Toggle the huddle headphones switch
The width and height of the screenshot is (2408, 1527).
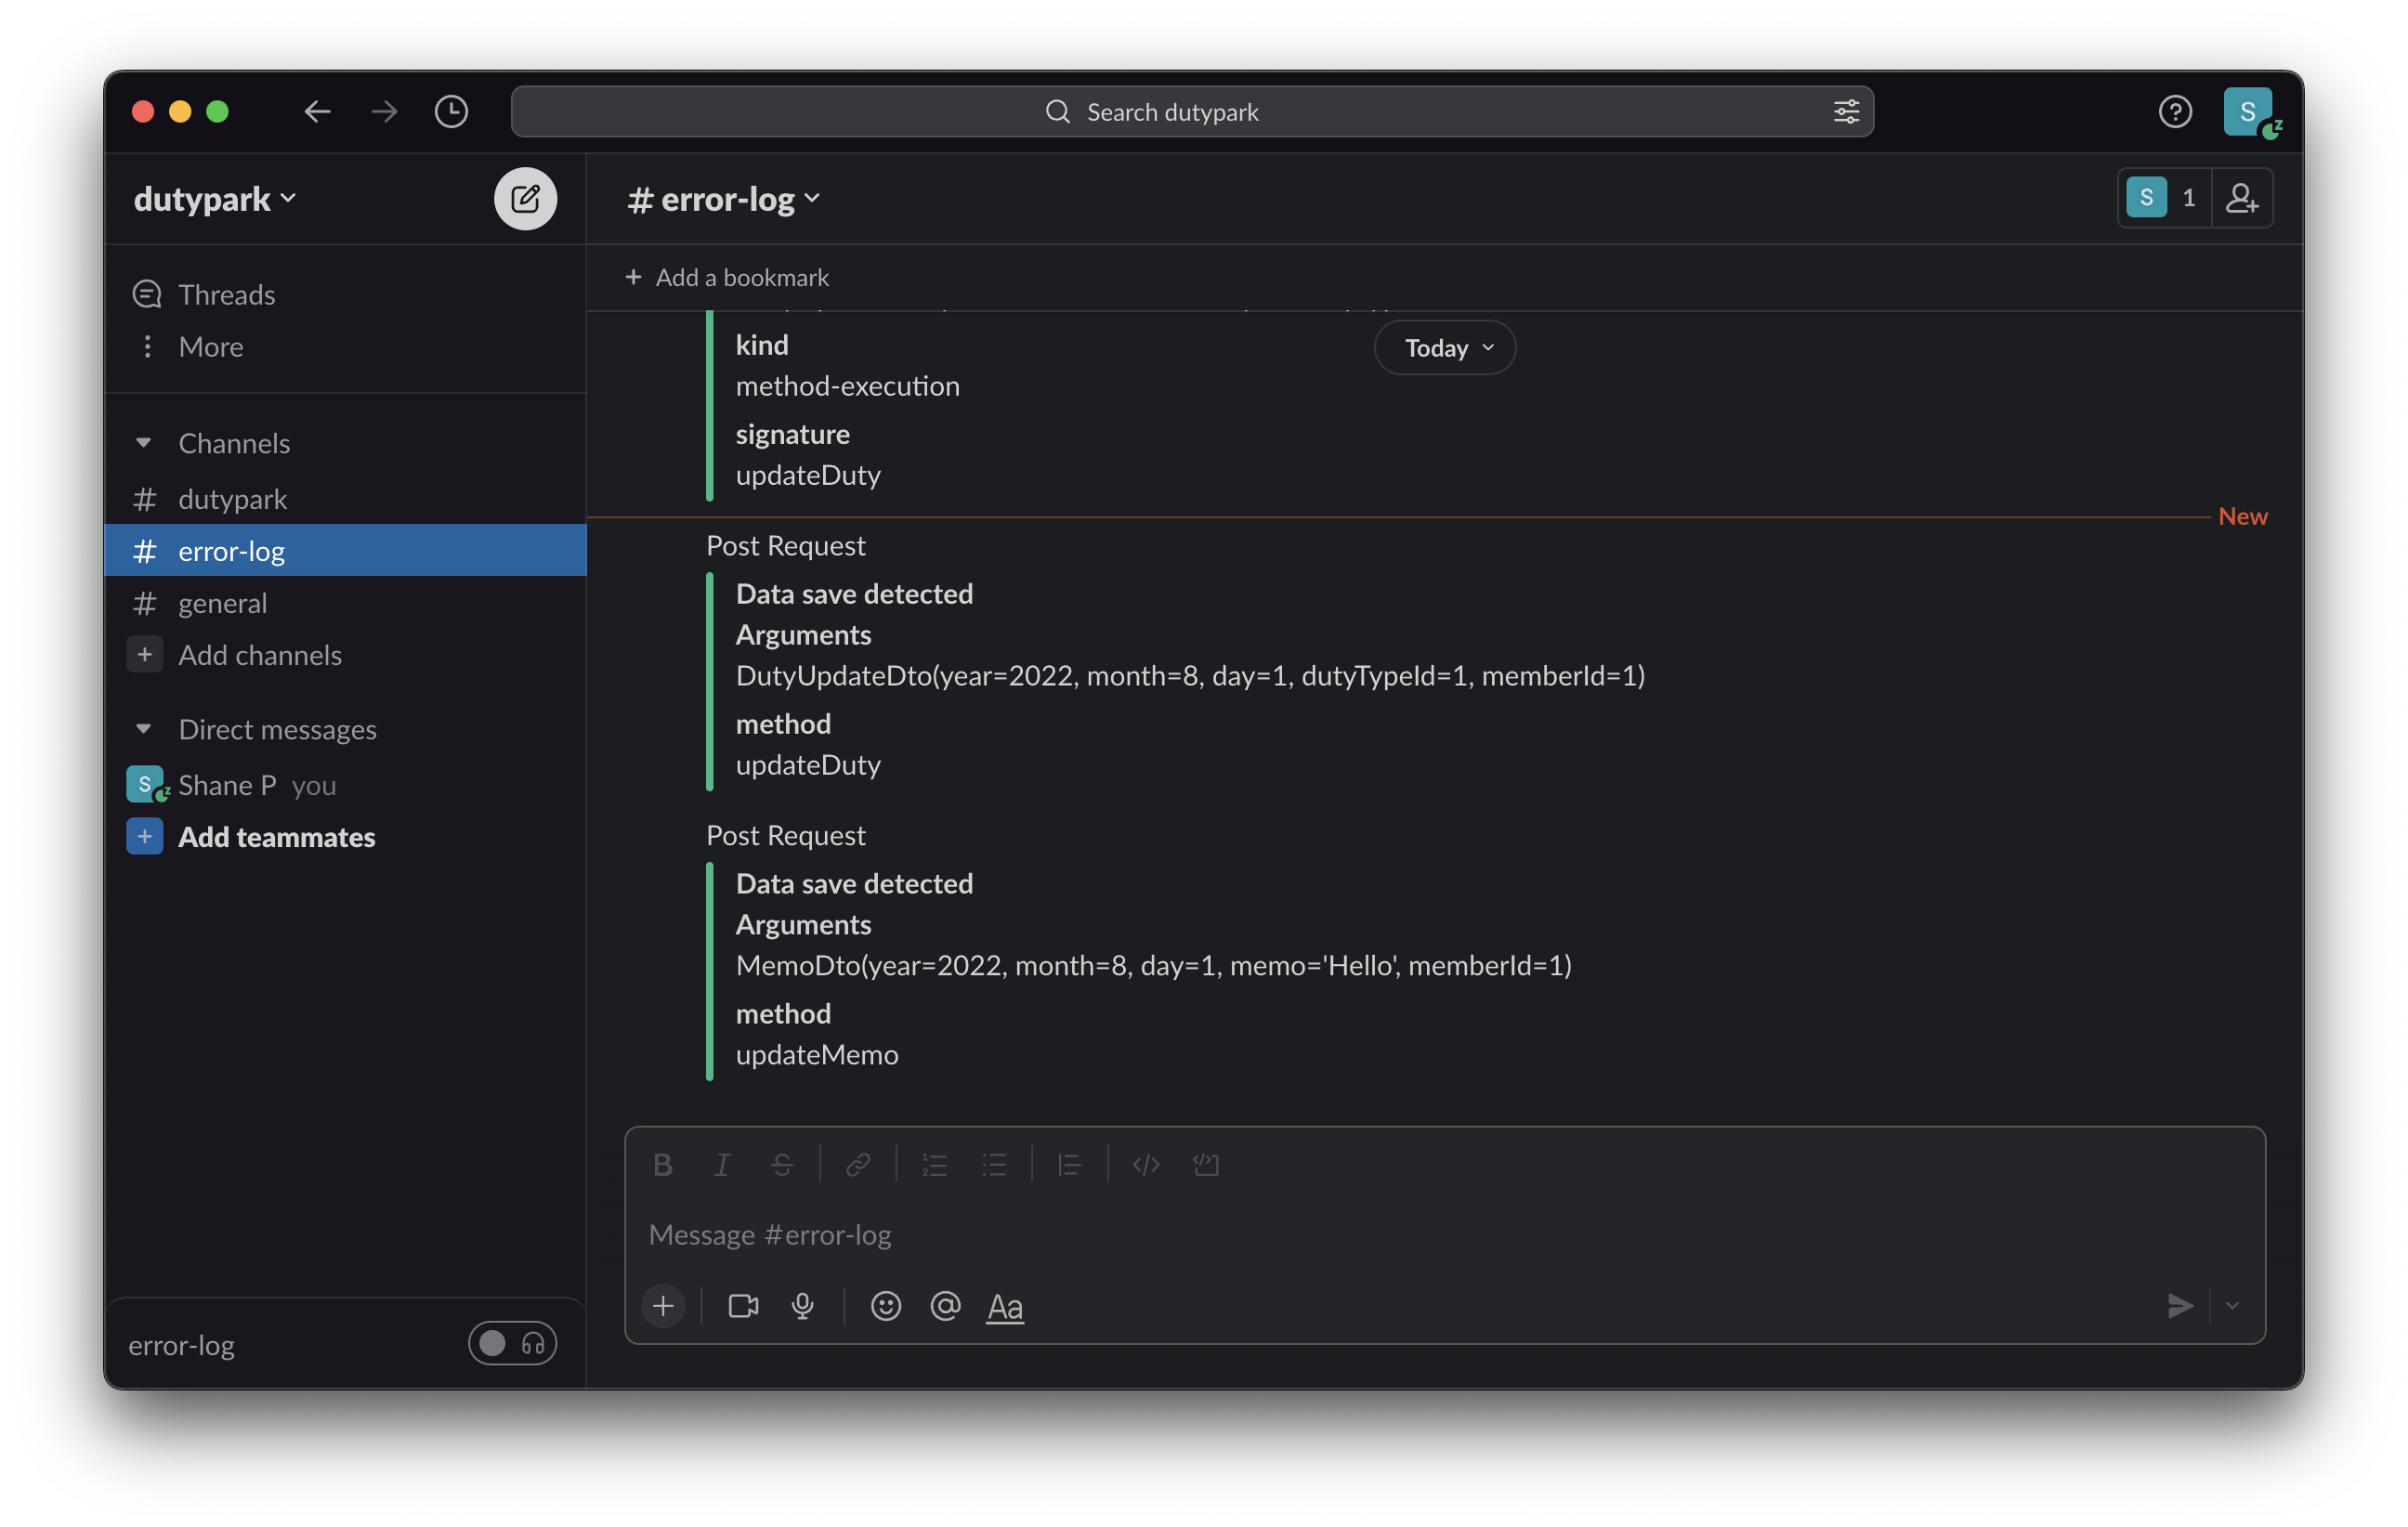pos(512,1343)
